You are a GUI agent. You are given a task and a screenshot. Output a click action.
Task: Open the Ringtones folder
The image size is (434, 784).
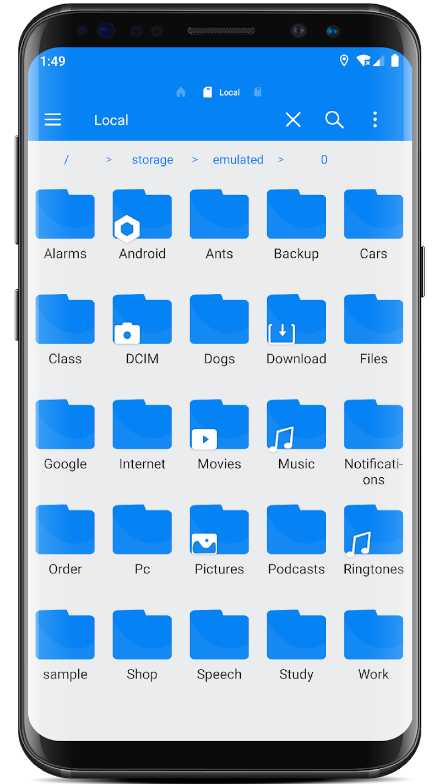tap(373, 540)
